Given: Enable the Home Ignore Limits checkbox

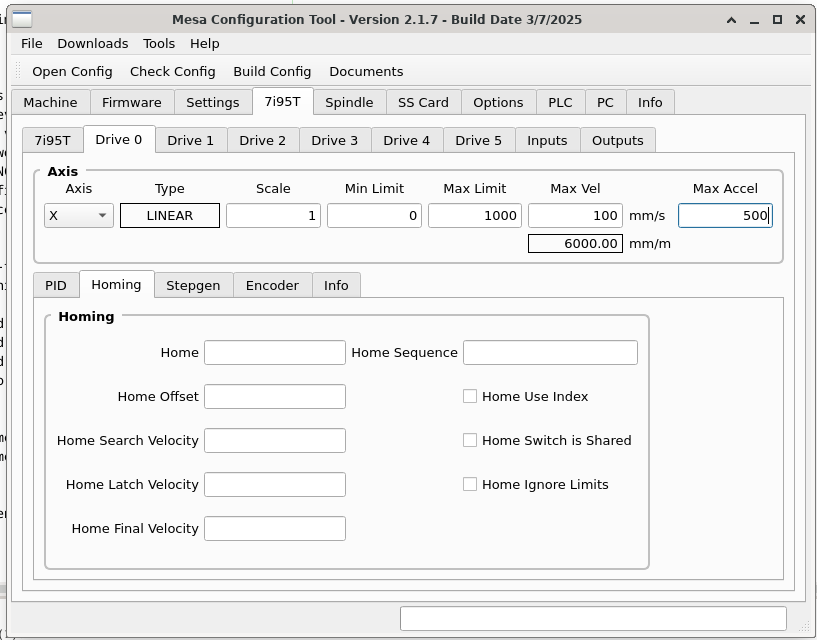Looking at the screenshot, I should [x=470, y=484].
